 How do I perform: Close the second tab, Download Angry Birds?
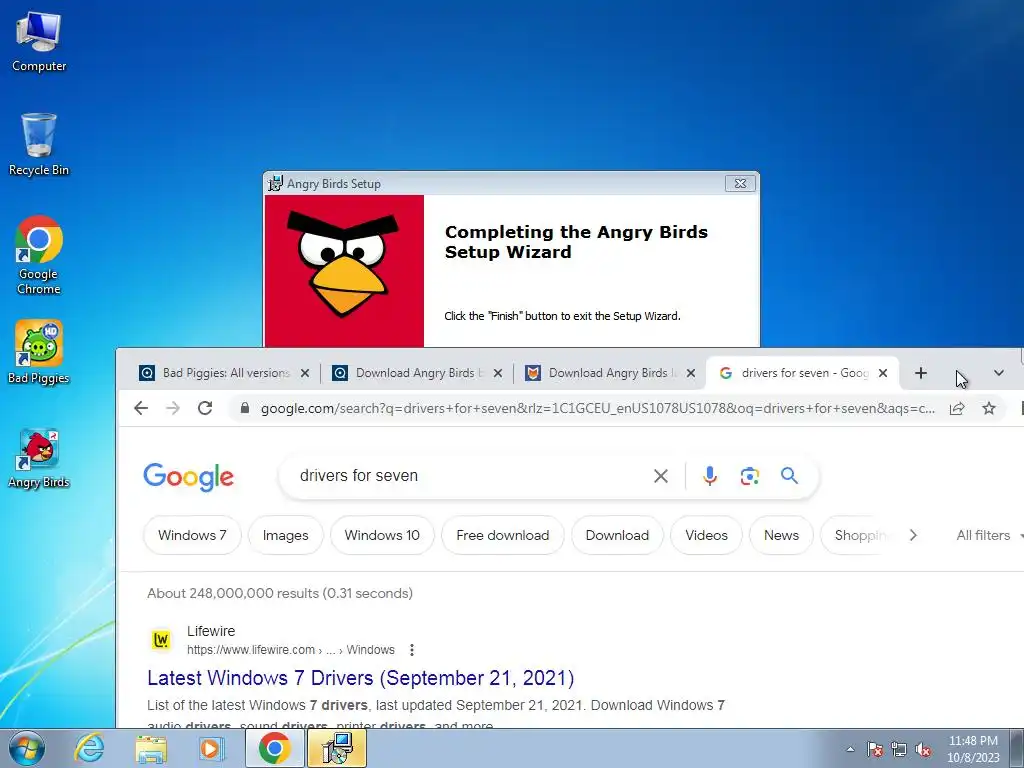pos(498,373)
